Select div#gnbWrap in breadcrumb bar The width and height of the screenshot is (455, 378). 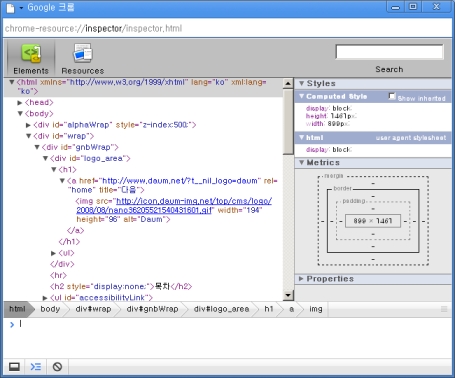click(152, 309)
